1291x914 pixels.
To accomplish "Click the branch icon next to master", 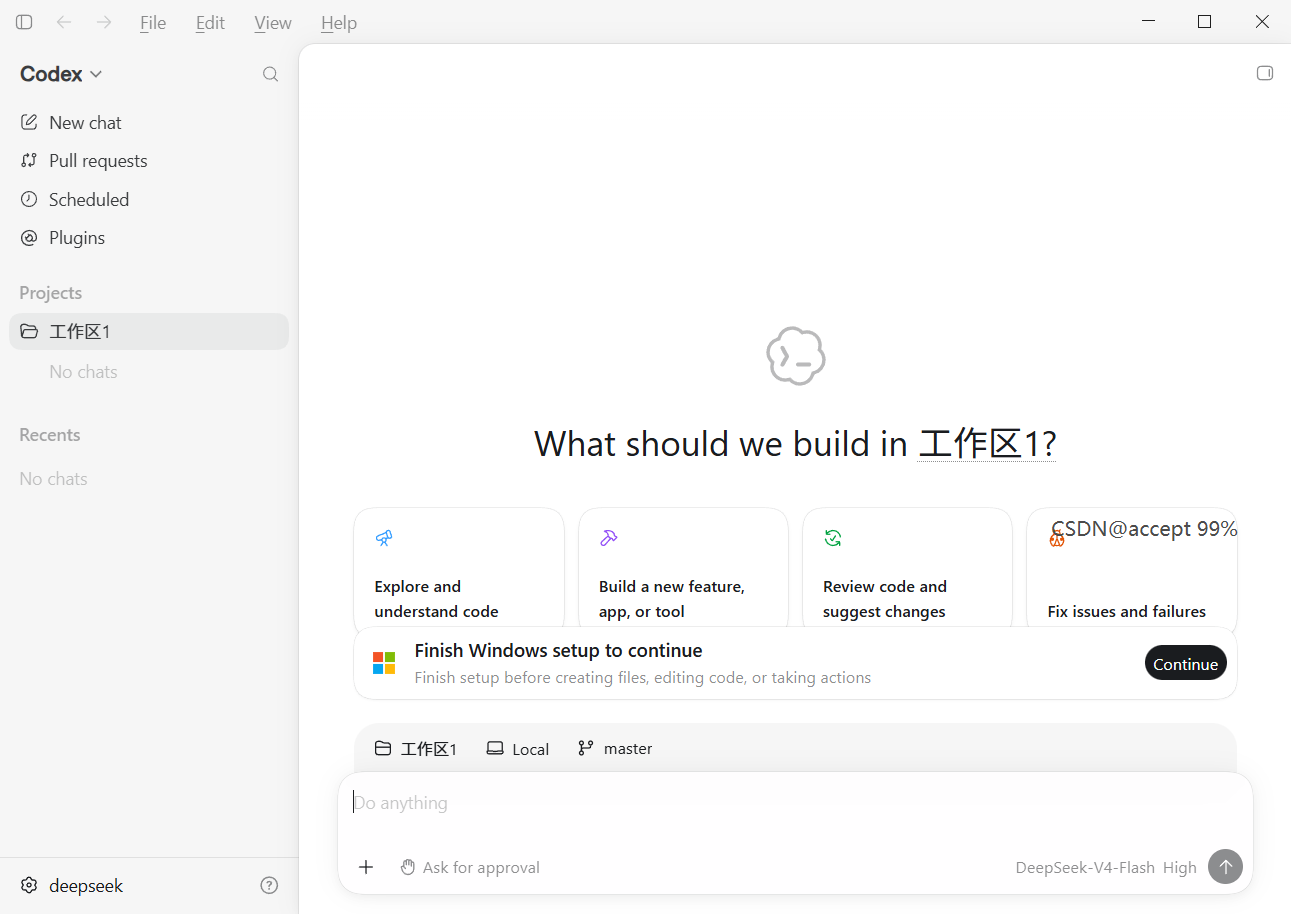I will tap(586, 748).
